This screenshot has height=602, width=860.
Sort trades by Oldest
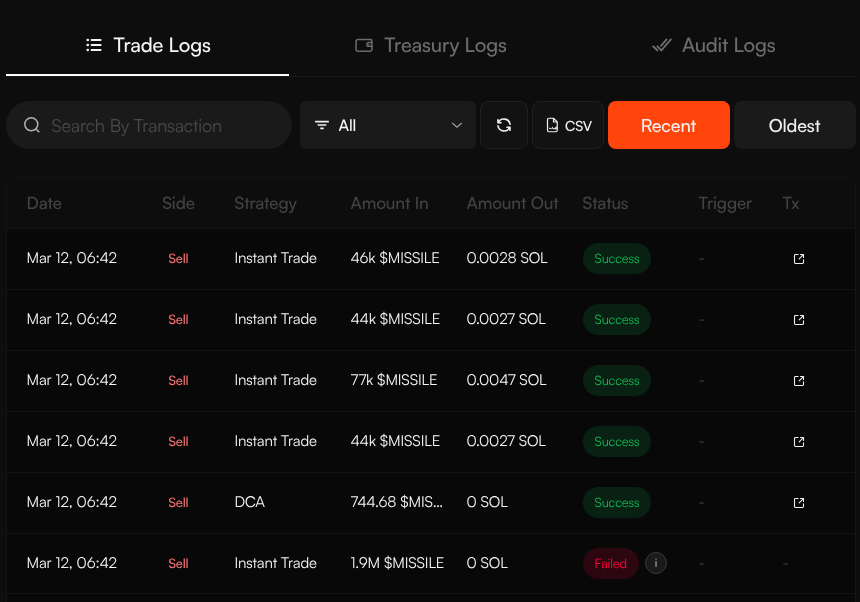tap(794, 125)
